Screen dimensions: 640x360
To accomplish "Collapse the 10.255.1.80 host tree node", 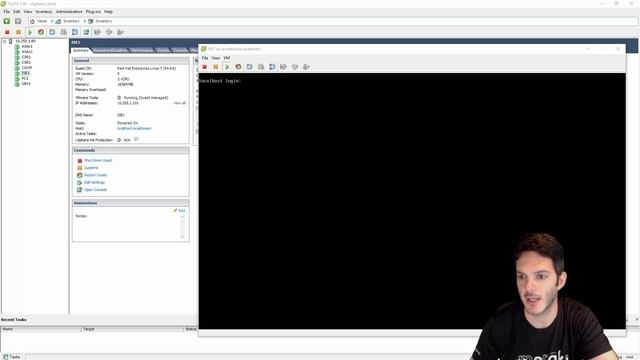I will 4,41.
